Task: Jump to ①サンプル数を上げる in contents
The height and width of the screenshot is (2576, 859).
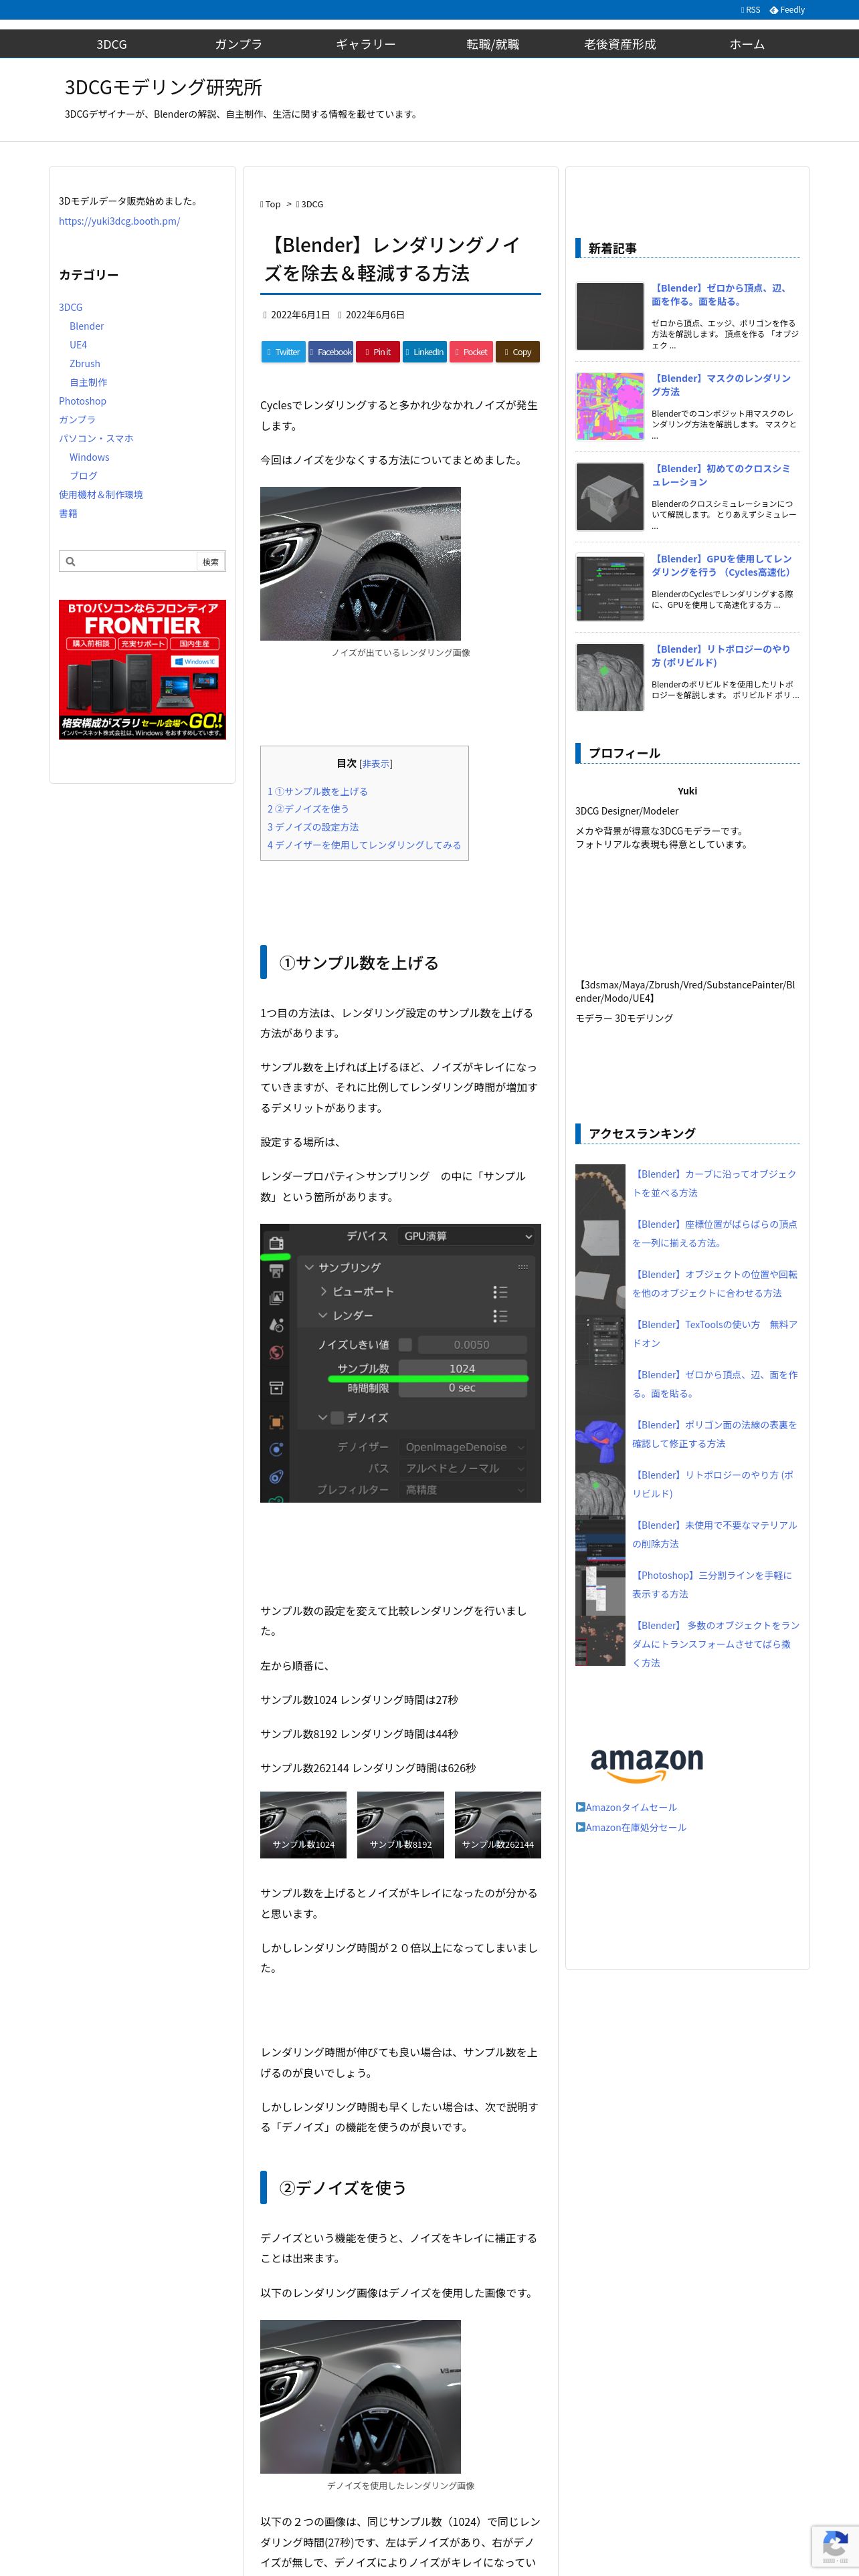Action: [x=317, y=791]
